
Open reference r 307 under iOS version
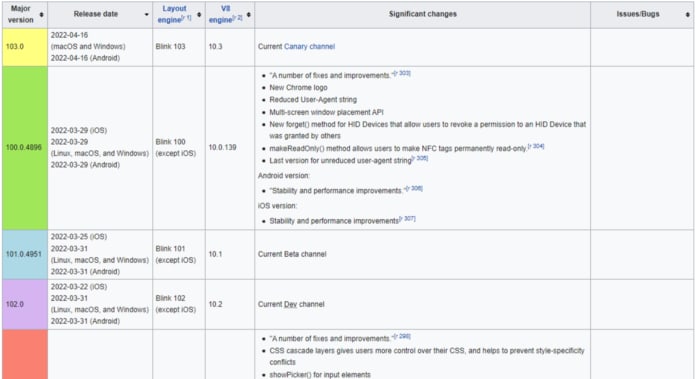point(407,218)
